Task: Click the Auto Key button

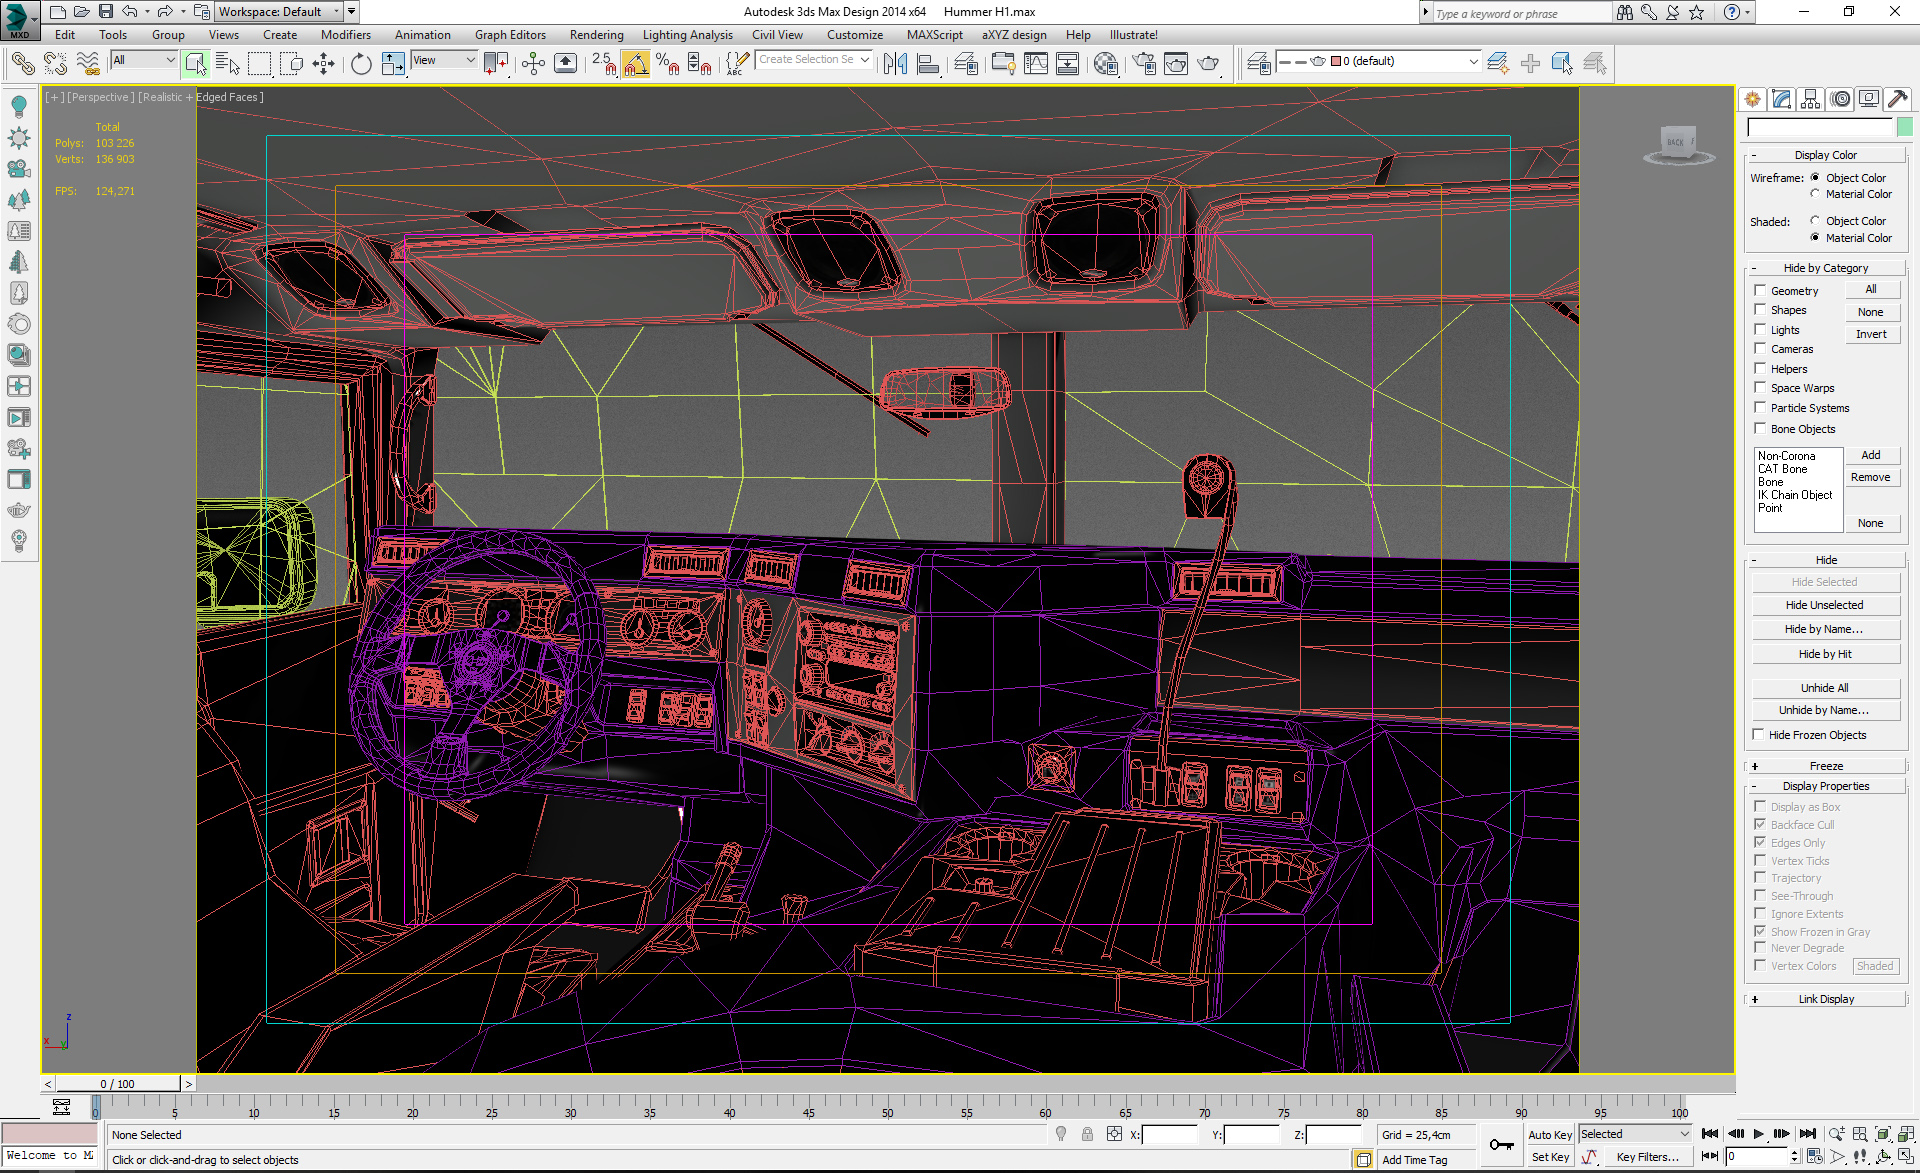Action: pyautogui.click(x=1549, y=1135)
